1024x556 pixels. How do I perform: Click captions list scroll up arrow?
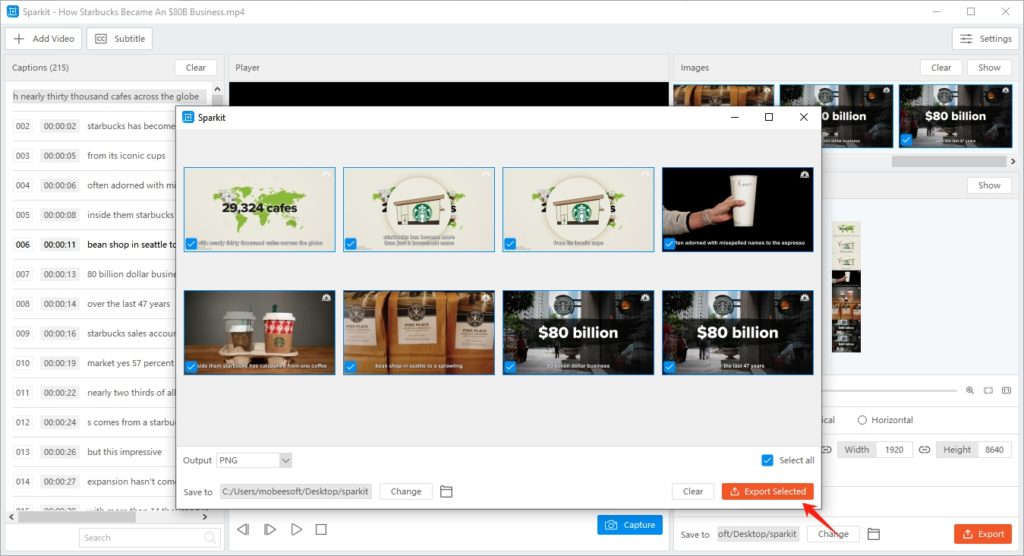click(x=217, y=90)
